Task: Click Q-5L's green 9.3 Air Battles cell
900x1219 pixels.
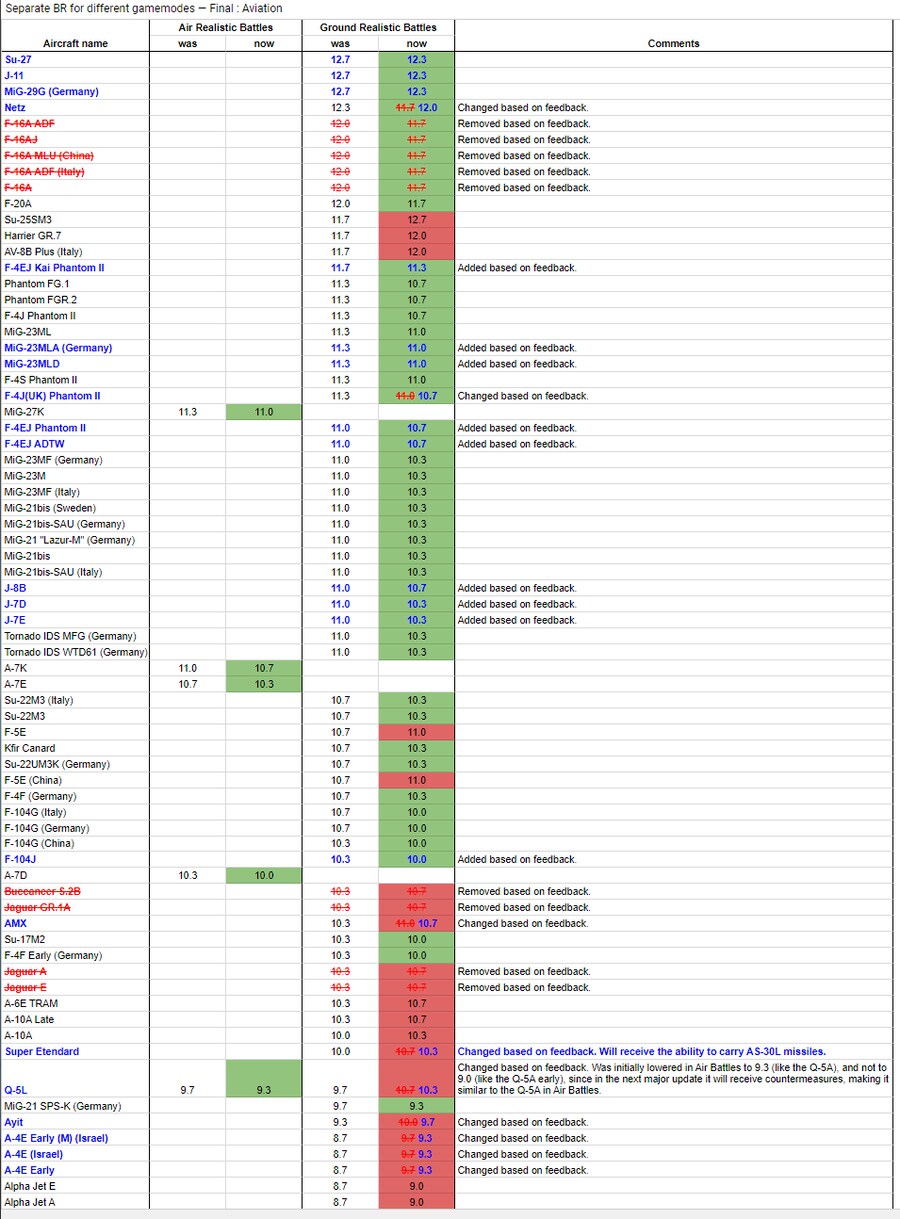Action: coord(264,1079)
